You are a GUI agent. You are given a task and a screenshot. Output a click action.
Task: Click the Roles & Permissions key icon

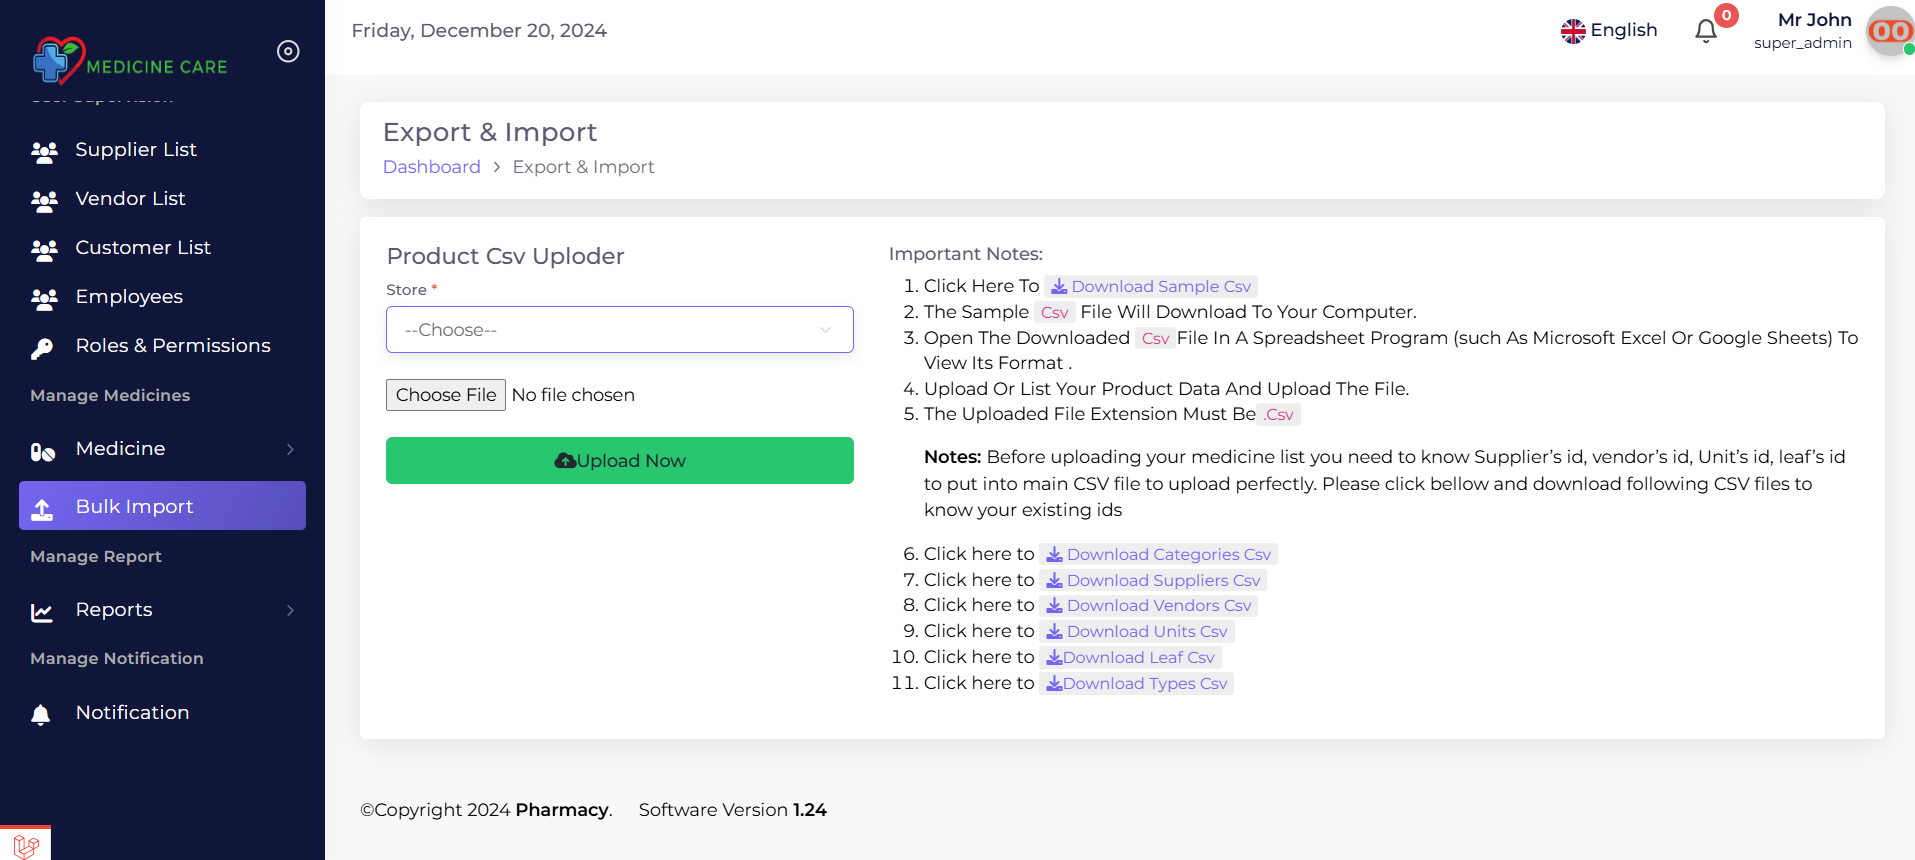[42, 347]
